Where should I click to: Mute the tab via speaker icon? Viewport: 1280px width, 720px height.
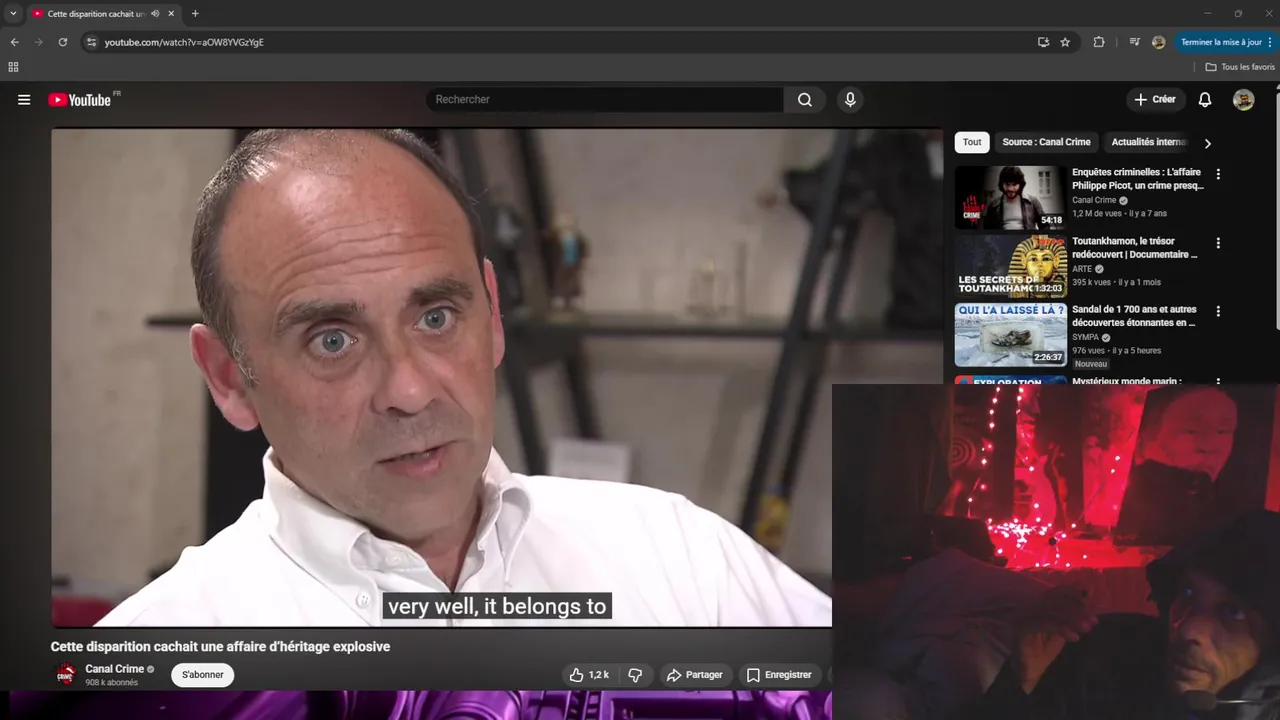pos(155,14)
